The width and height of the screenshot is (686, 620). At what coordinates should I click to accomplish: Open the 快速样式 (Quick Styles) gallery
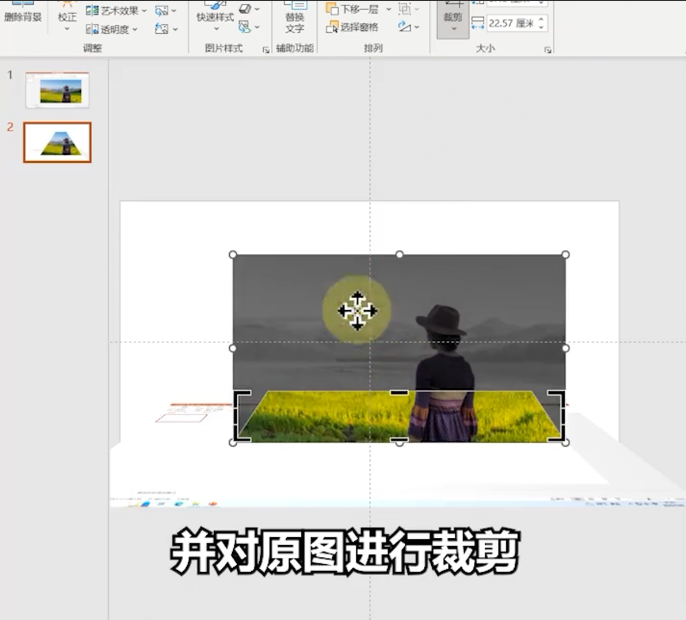[x=215, y=18]
